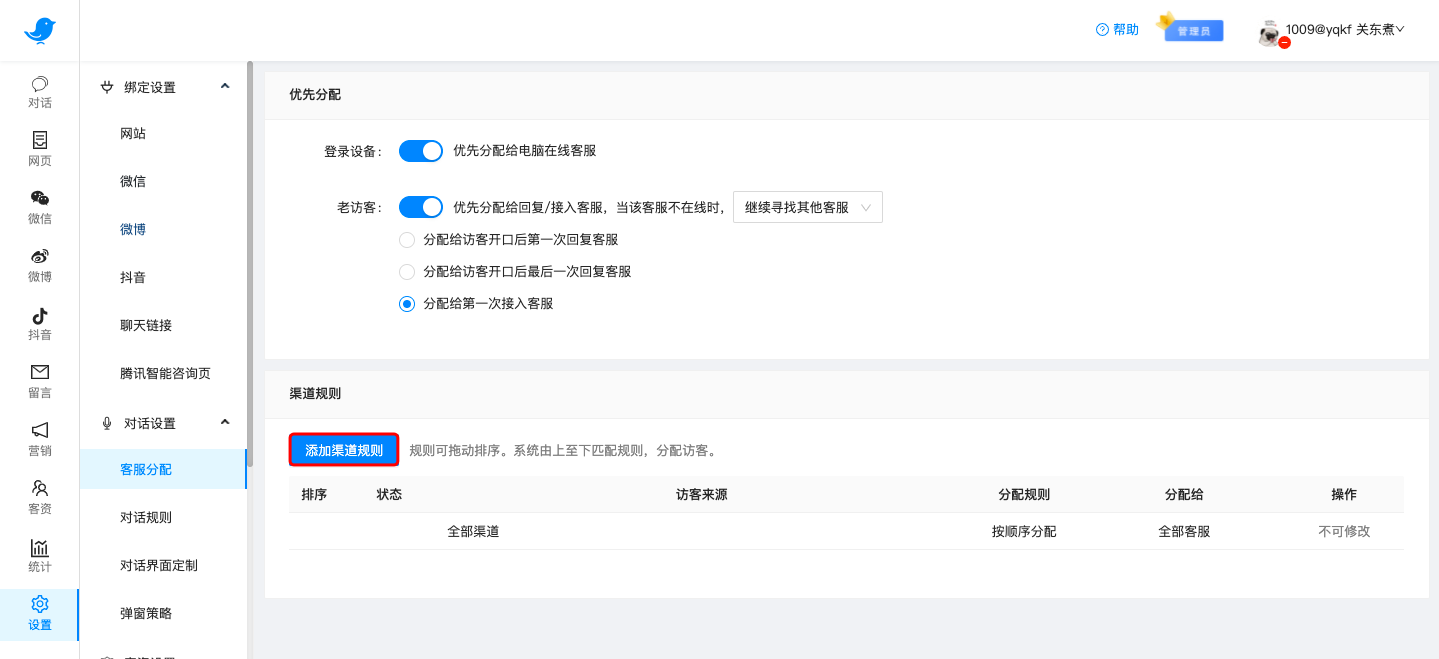This screenshot has width=1439, height=659.
Task: Select 分配给访客开口后第一次回复客服 option
Action: coord(407,239)
